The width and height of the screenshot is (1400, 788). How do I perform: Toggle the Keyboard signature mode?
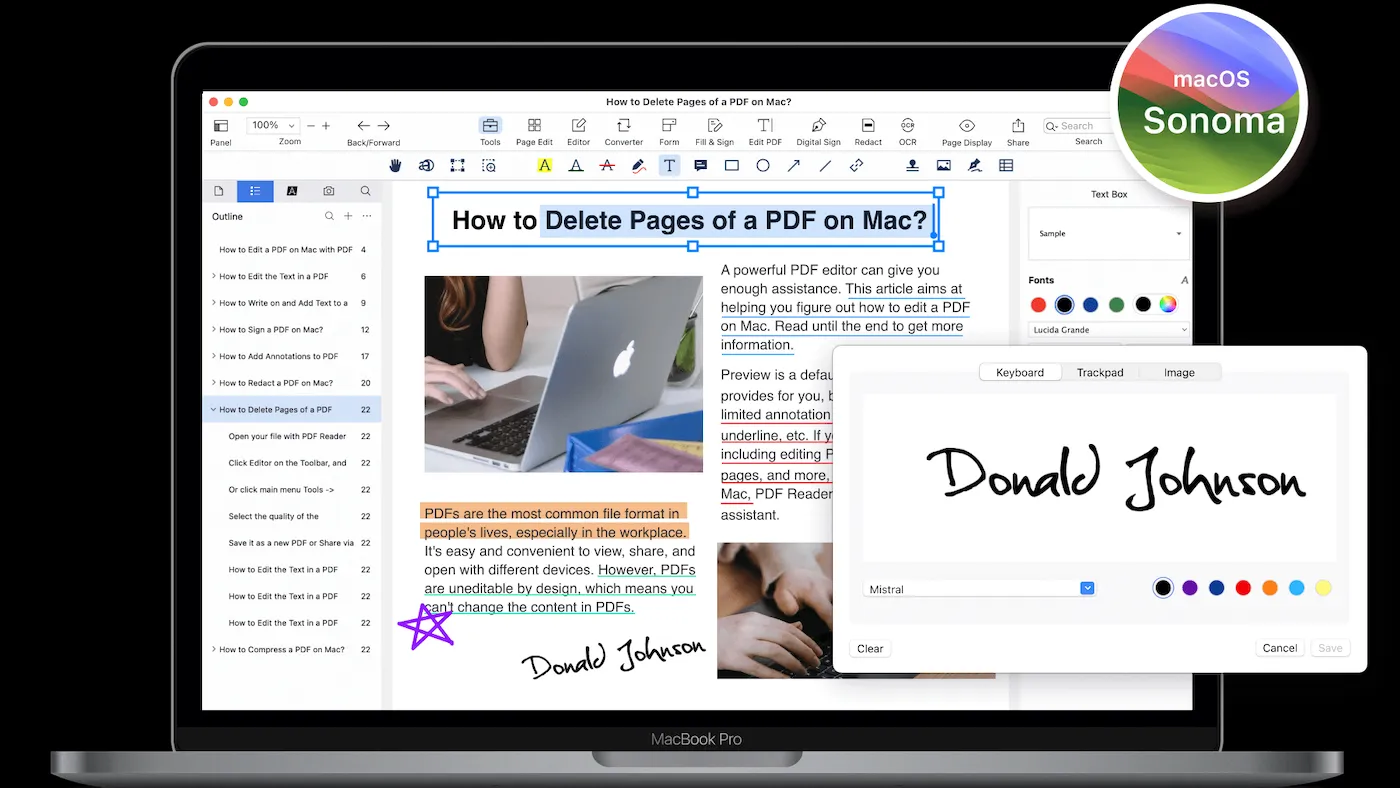click(1020, 372)
